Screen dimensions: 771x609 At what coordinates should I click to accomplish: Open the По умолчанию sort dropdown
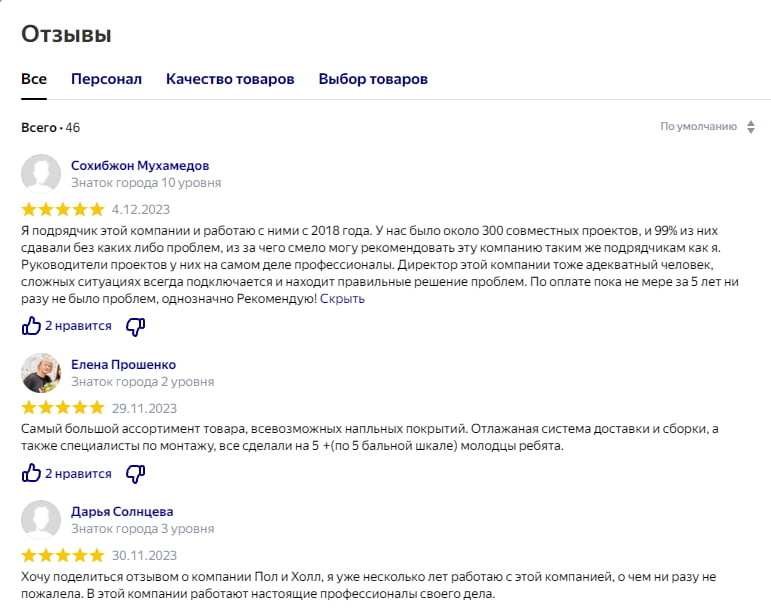click(698, 127)
